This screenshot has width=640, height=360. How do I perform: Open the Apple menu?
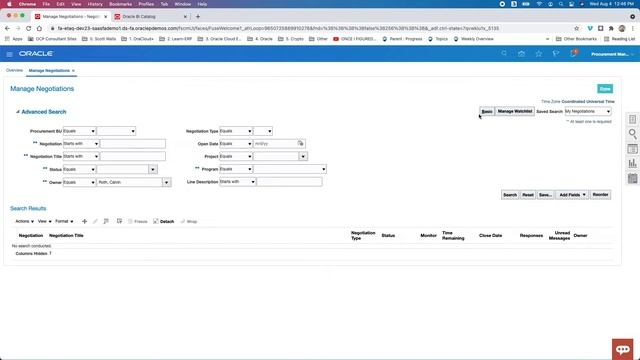point(9,4)
